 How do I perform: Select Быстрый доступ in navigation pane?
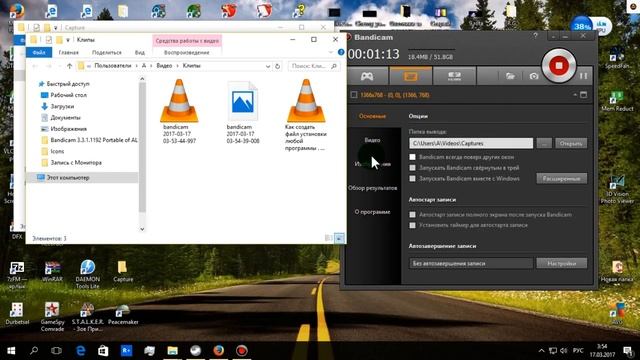(68, 84)
